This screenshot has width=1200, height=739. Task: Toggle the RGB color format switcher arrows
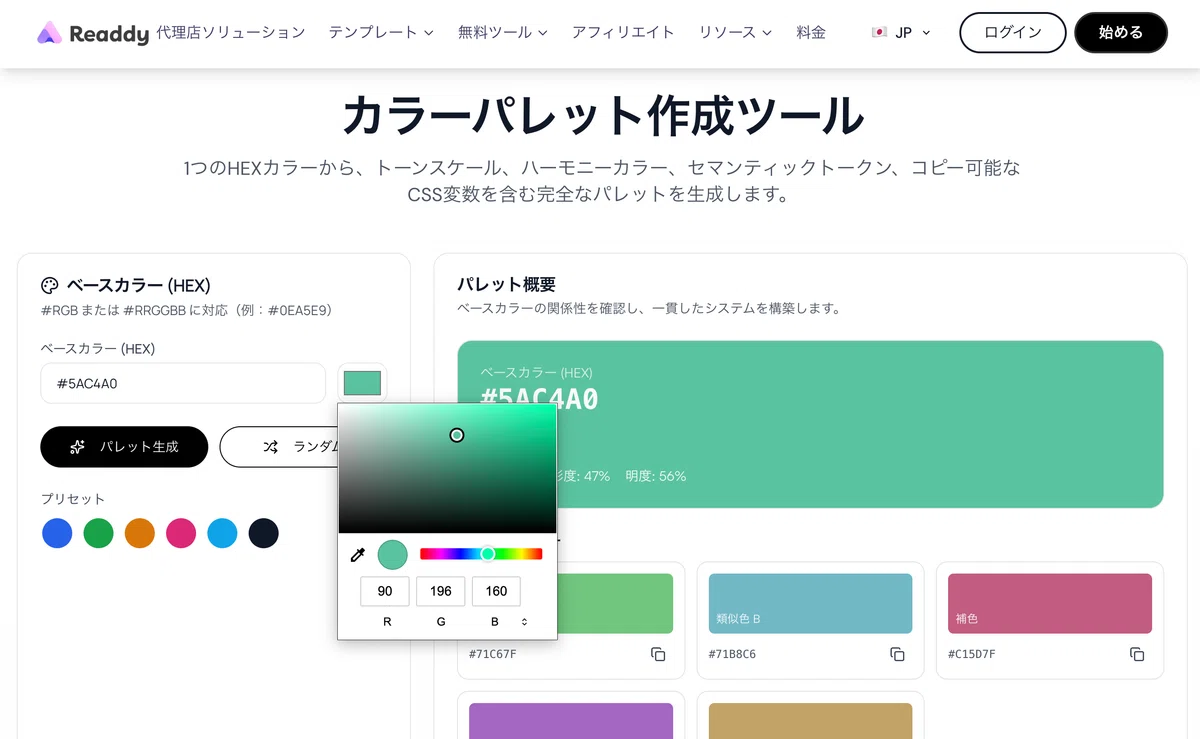[x=524, y=622]
